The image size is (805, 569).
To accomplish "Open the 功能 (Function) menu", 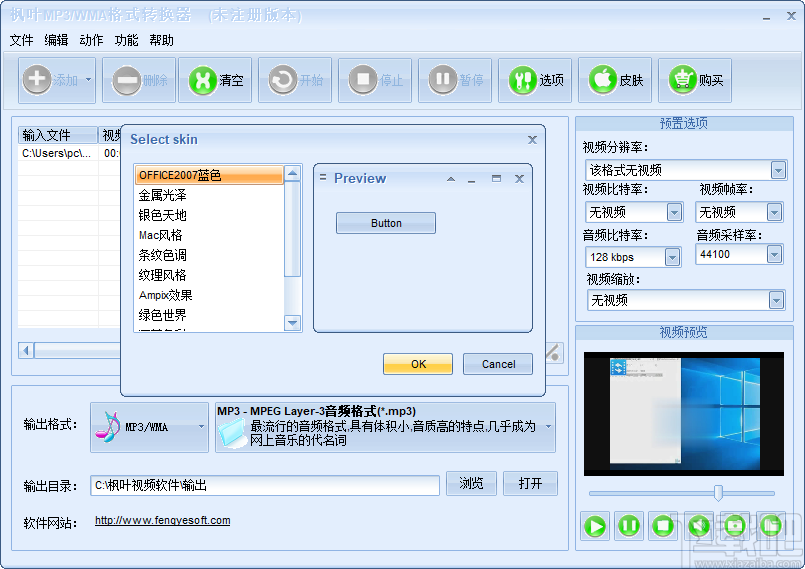I will click(x=126, y=40).
